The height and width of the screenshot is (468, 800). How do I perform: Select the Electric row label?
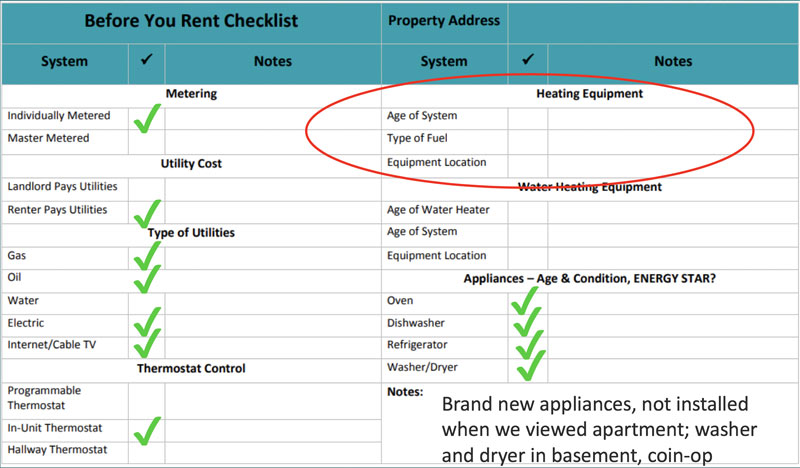coord(26,323)
